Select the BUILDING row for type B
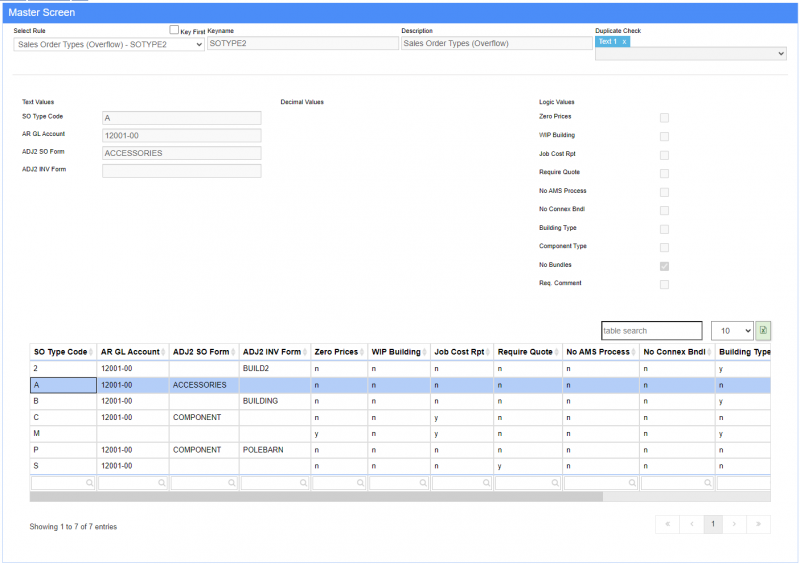This screenshot has width=800, height=564. coord(260,401)
